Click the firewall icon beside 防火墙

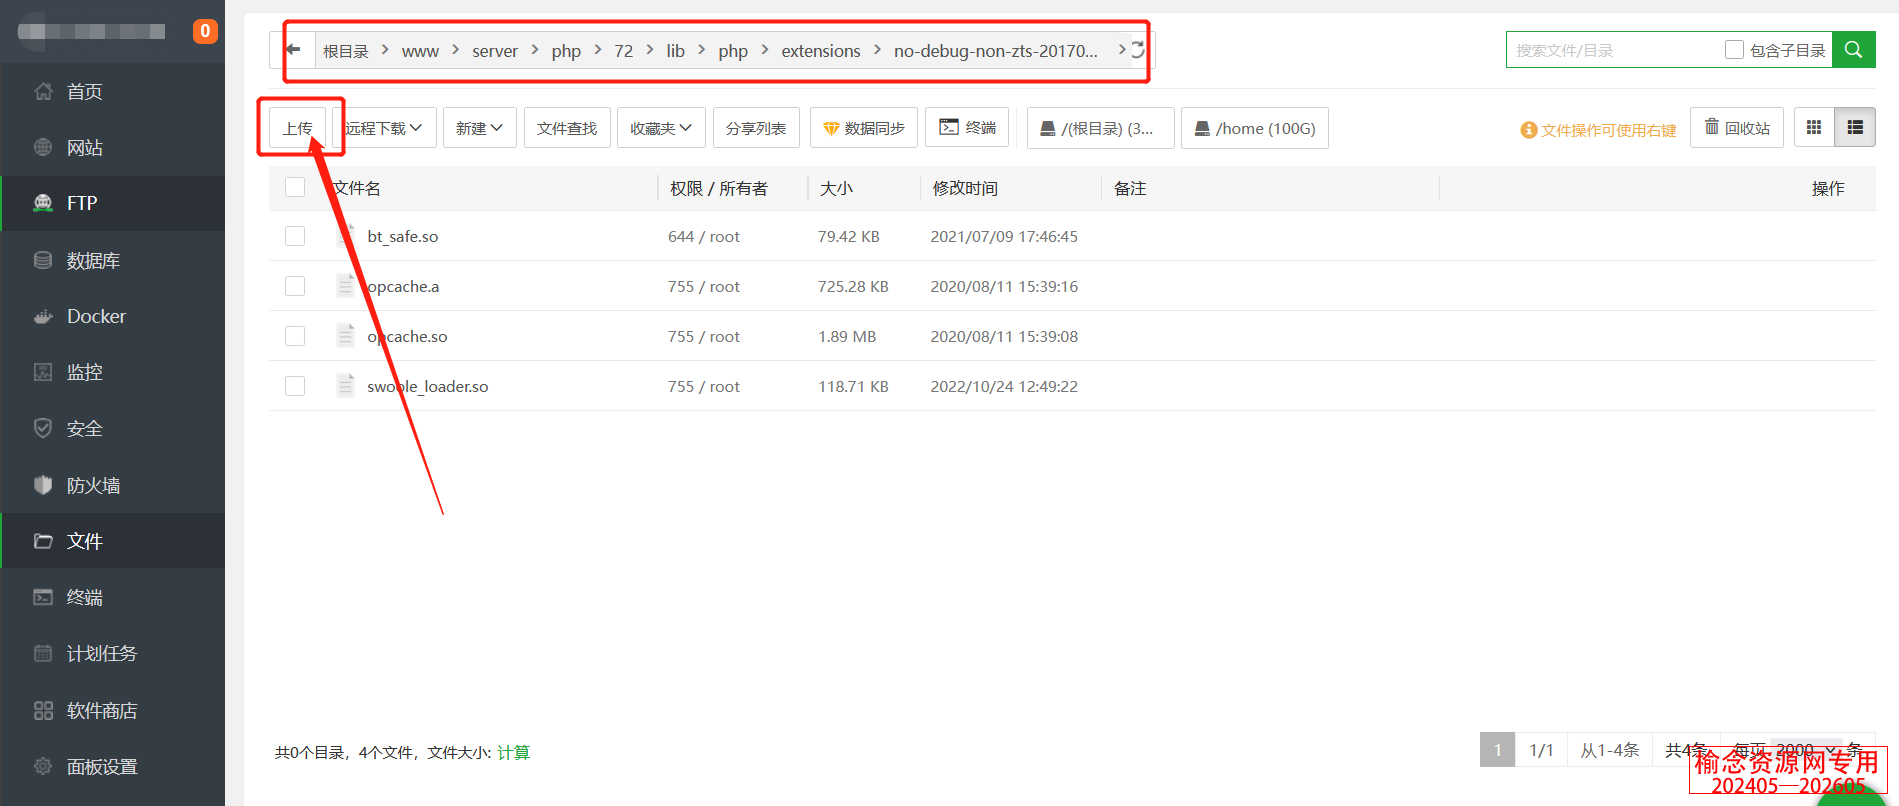point(43,485)
